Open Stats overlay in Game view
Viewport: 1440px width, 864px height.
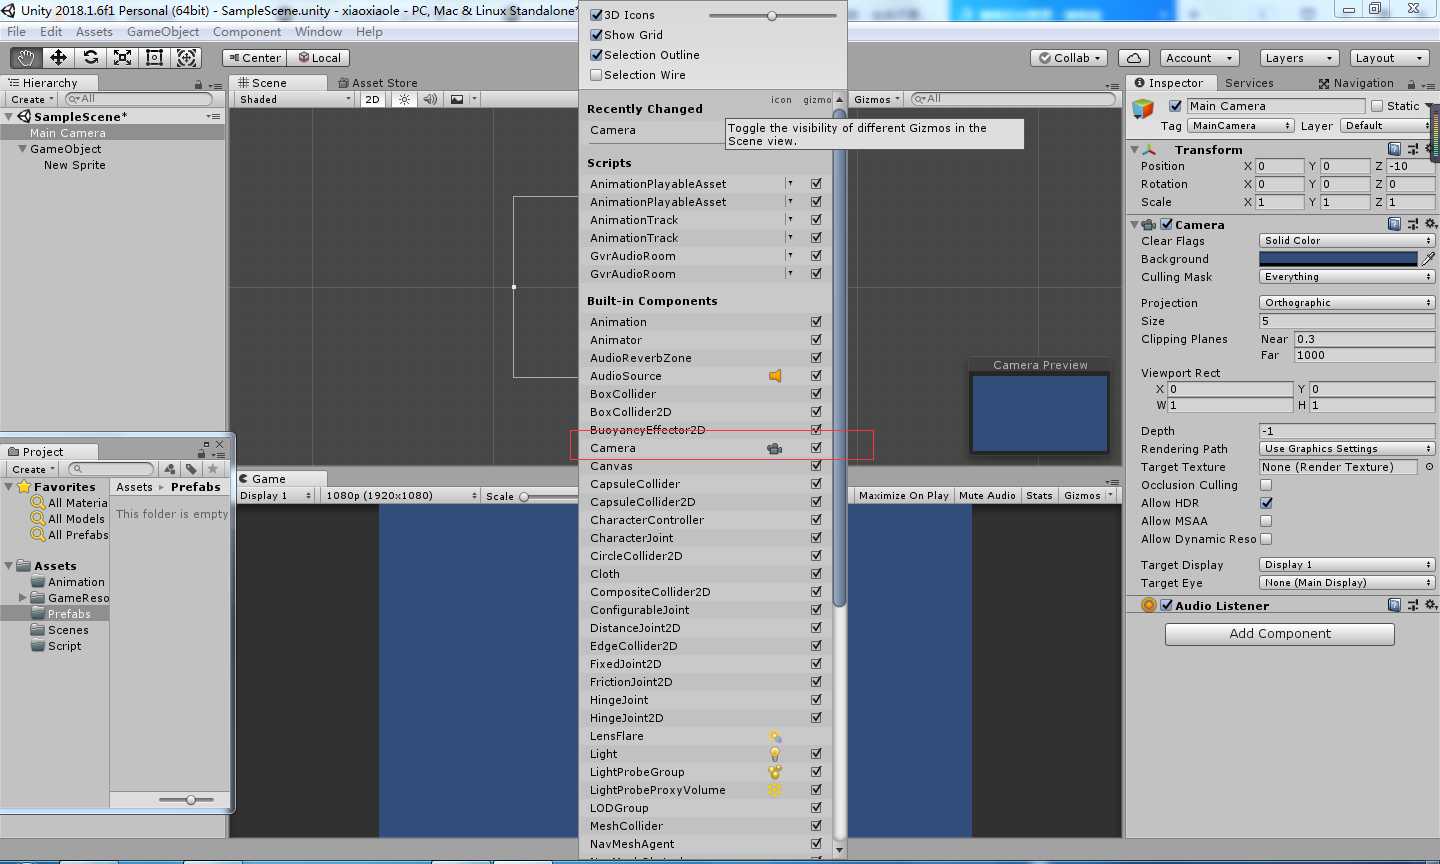click(1039, 496)
